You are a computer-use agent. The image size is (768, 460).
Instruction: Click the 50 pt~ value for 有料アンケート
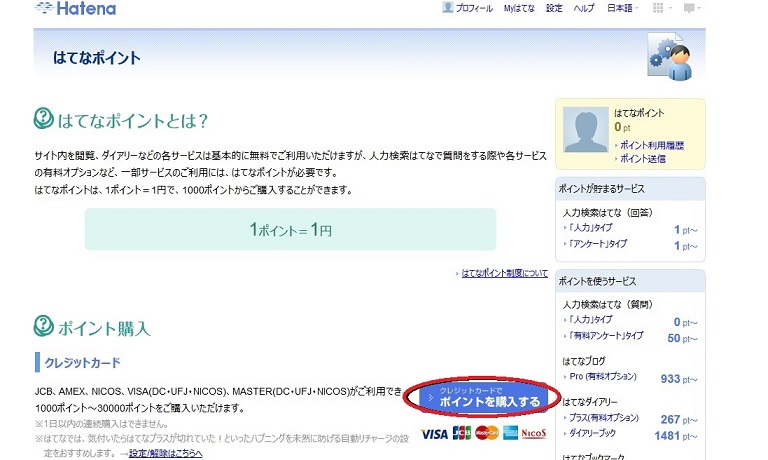click(682, 339)
